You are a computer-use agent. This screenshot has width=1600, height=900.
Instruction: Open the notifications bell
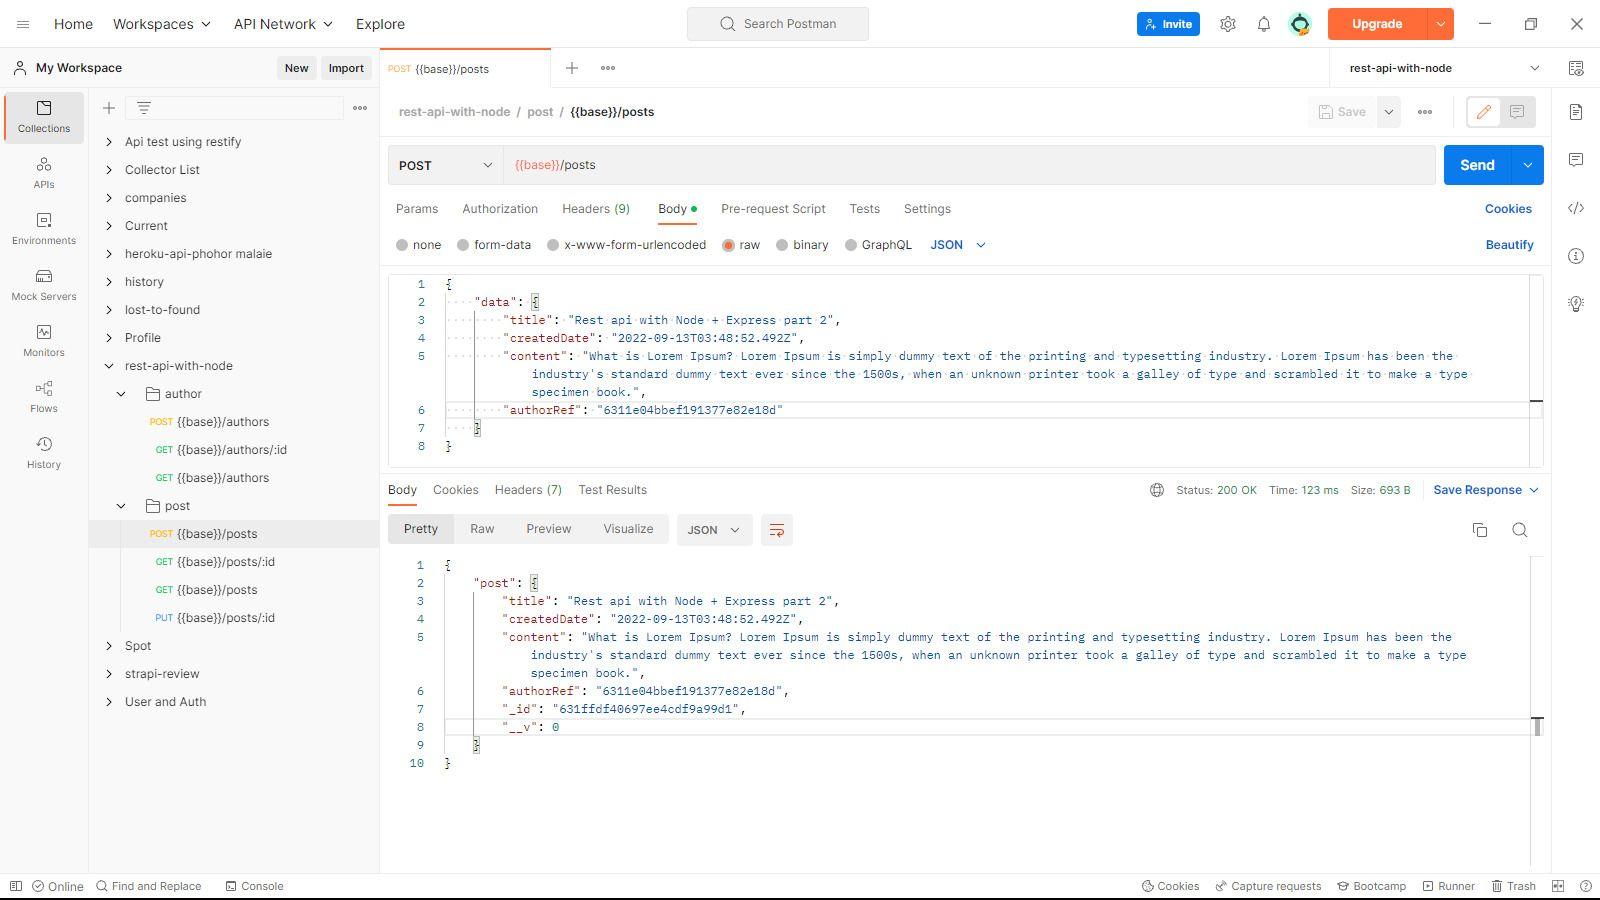1264,24
